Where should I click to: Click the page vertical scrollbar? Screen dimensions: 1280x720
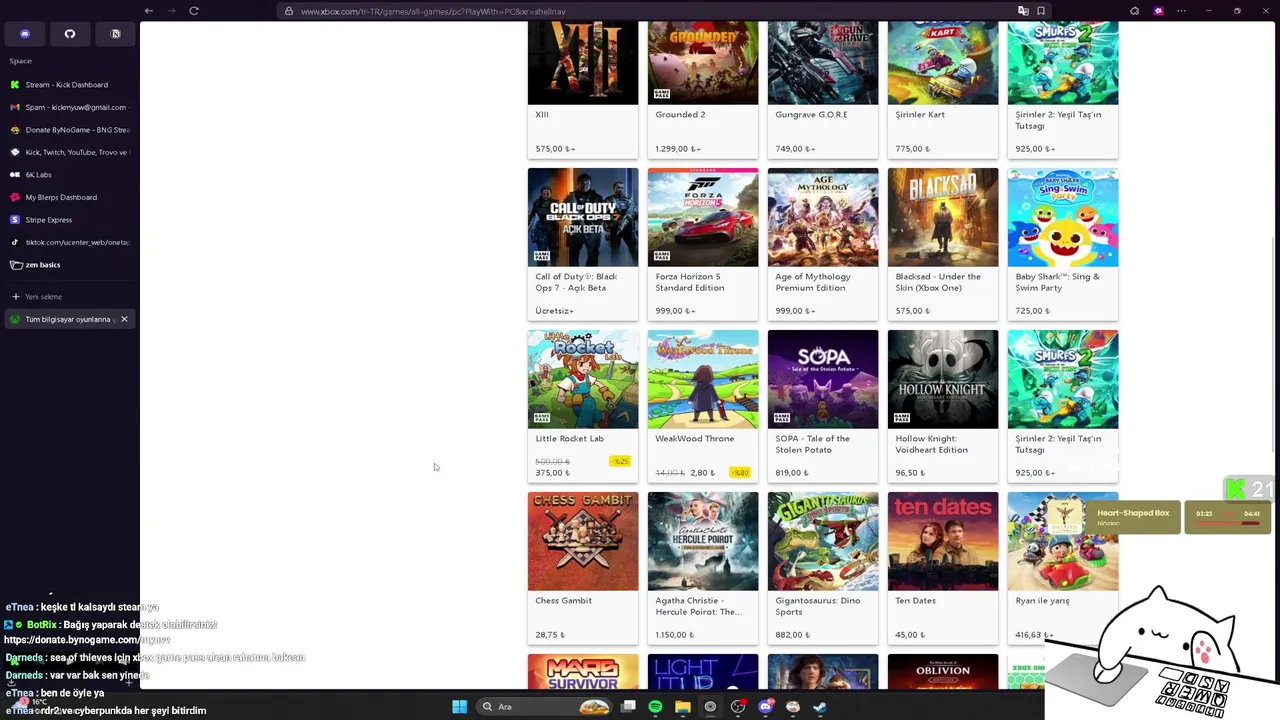[x=1274, y=345]
